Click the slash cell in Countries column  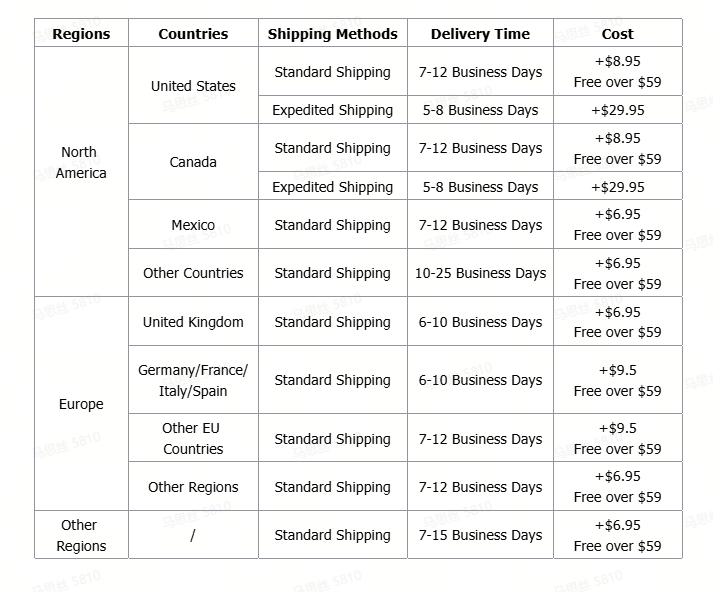pyautogui.click(x=193, y=535)
